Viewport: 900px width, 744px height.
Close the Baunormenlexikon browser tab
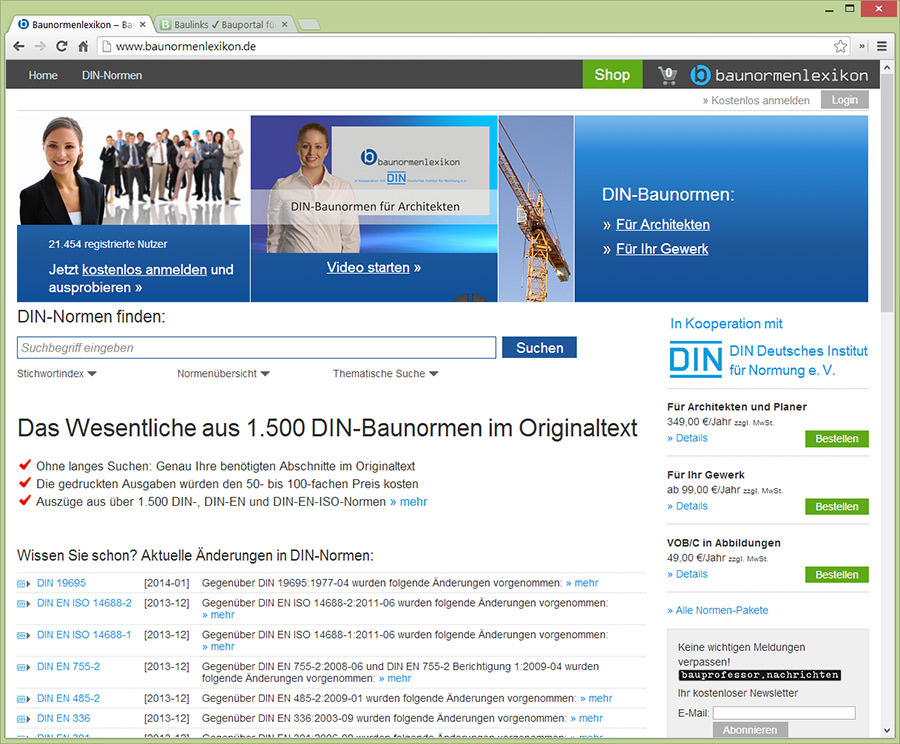click(142, 25)
